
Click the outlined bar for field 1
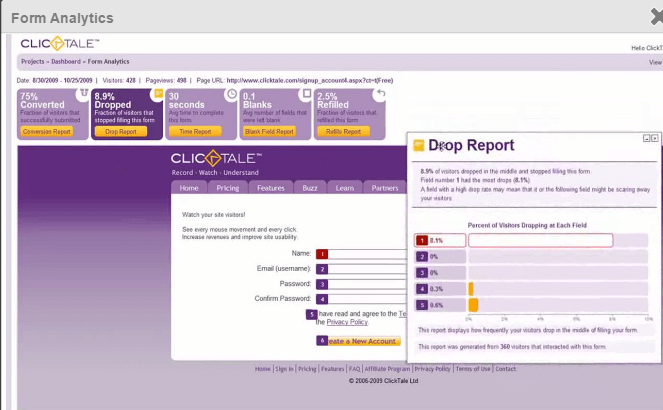tap(541, 241)
